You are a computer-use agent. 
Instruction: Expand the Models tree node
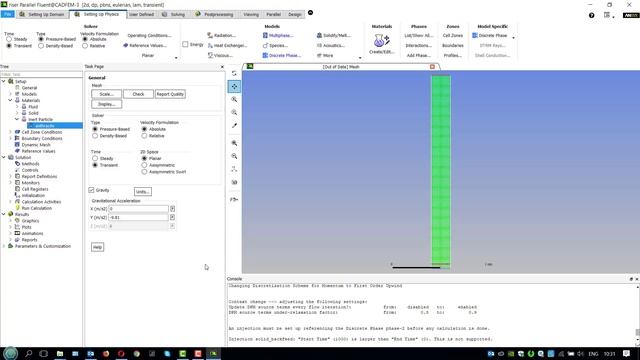(x=10, y=94)
